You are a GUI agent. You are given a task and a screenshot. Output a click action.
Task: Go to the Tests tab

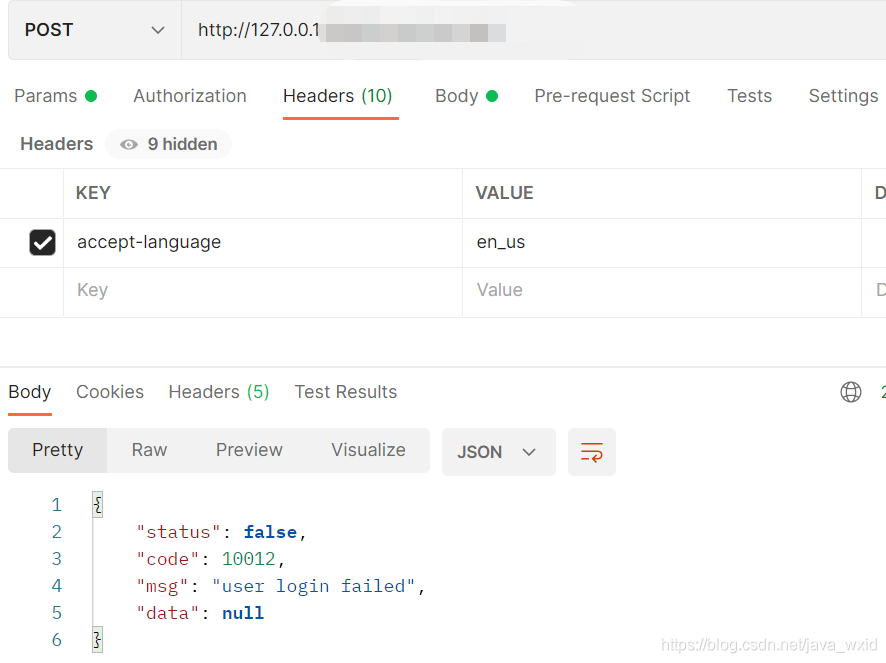(749, 96)
